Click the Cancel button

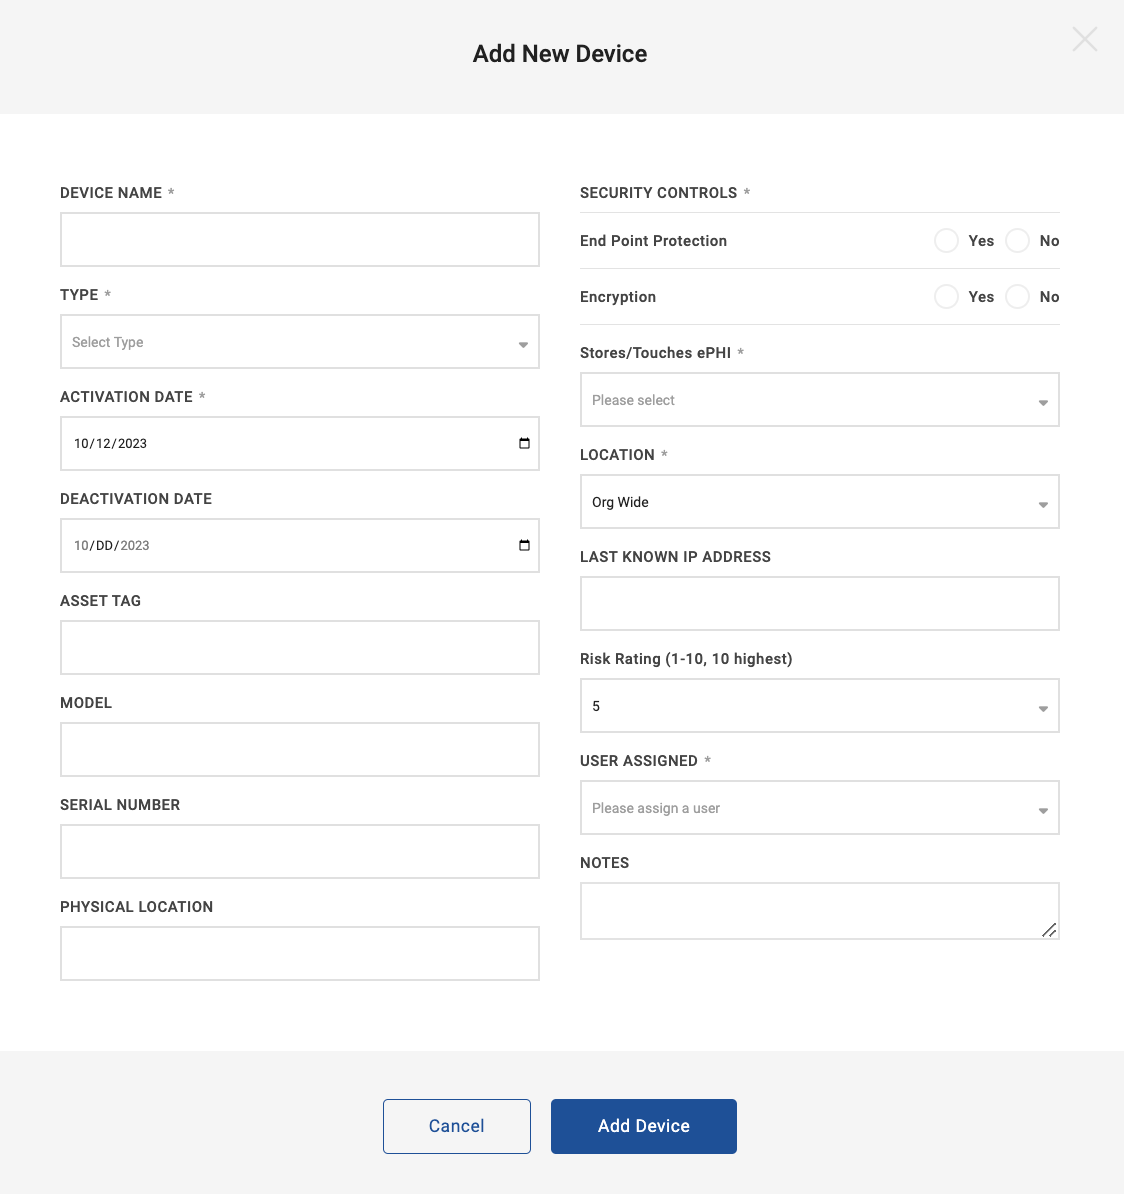pos(457,1126)
